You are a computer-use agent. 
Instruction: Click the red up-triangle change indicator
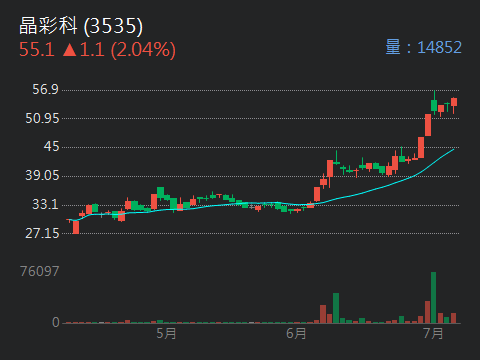click(x=70, y=50)
